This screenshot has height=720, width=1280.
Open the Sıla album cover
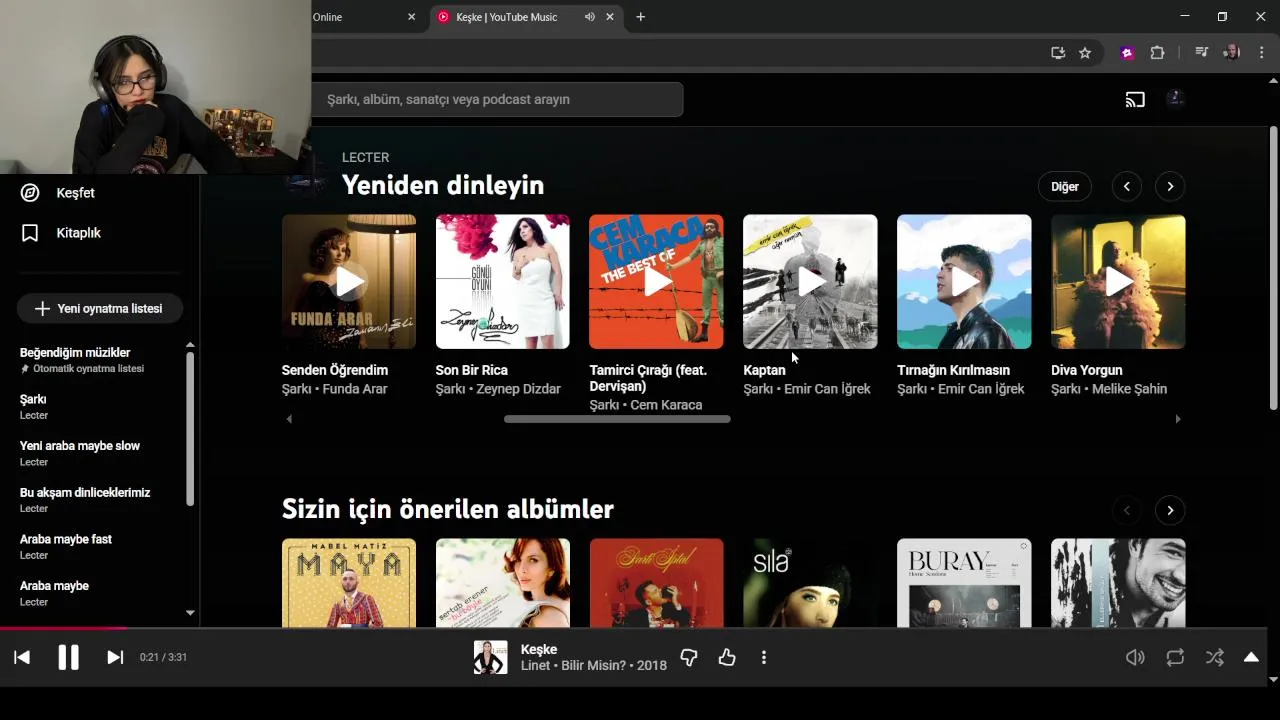pyautogui.click(x=810, y=583)
